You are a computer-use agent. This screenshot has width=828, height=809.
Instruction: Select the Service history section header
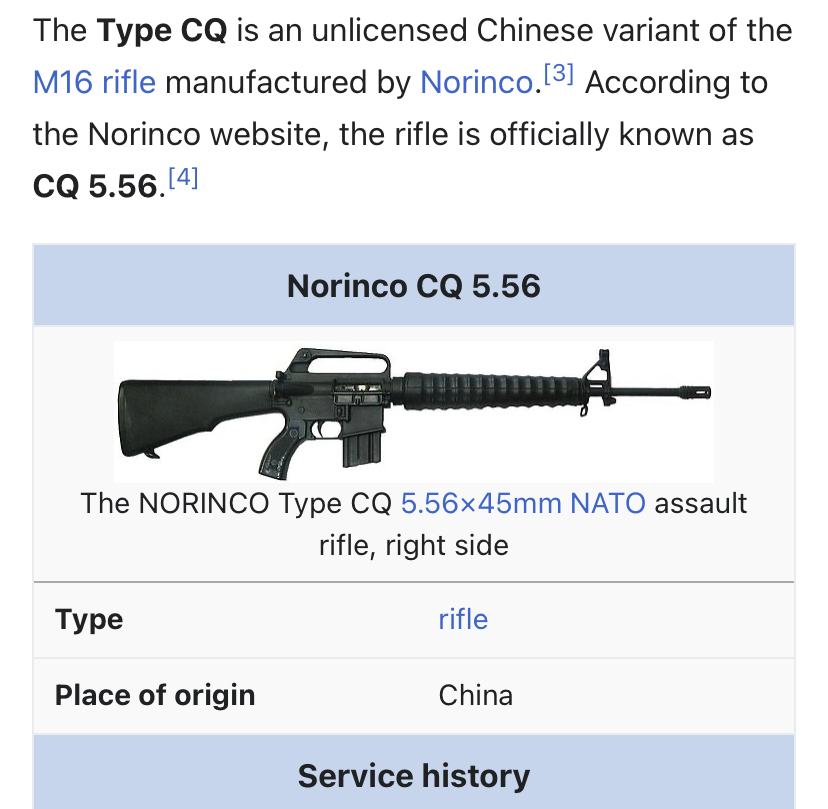(x=413, y=776)
